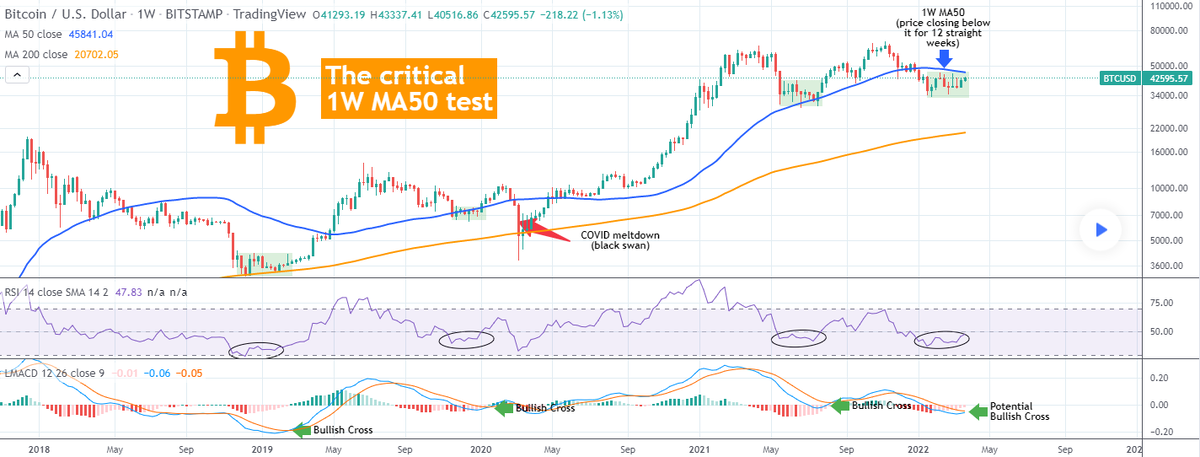Image resolution: width=1200 pixels, height=457 pixels.
Task: Click the 7000.00 price axis label
Action: 1168,215
